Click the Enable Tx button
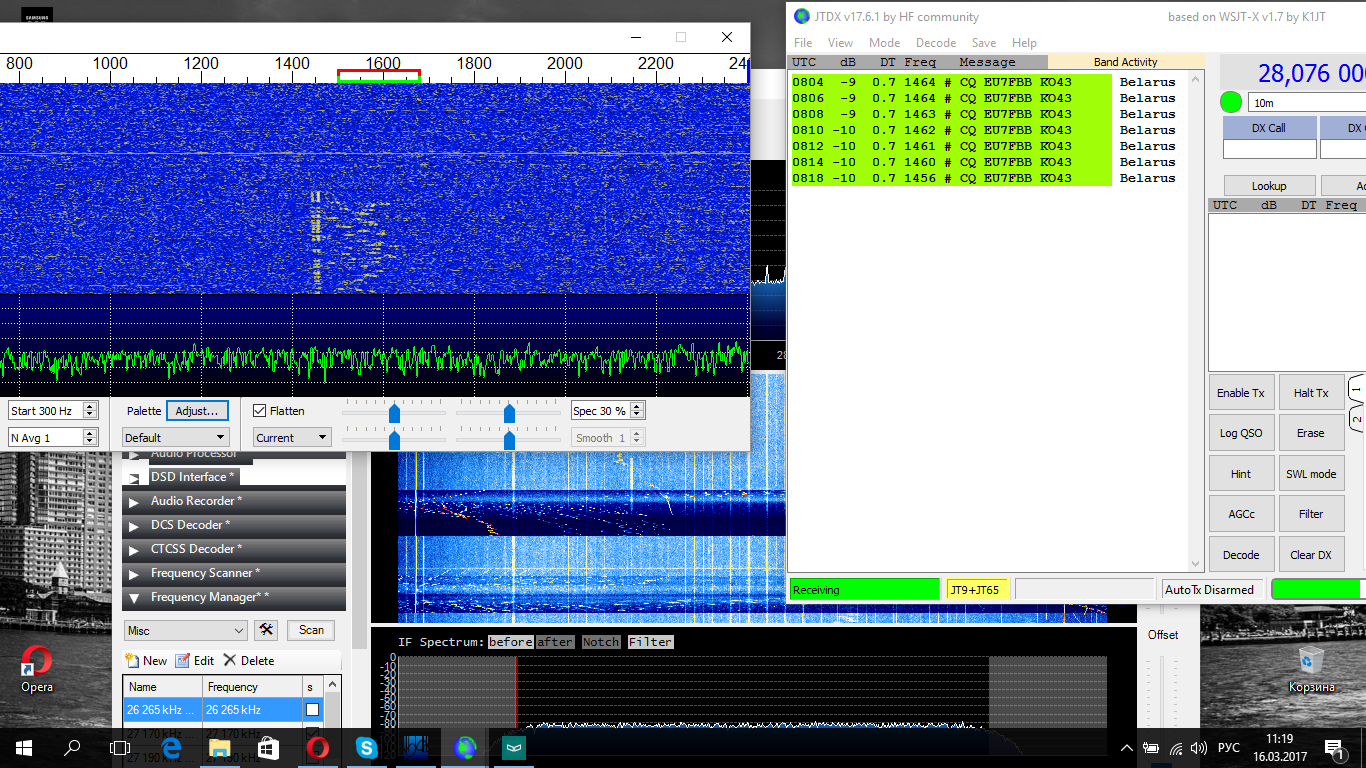This screenshot has width=1366, height=768. point(1240,393)
